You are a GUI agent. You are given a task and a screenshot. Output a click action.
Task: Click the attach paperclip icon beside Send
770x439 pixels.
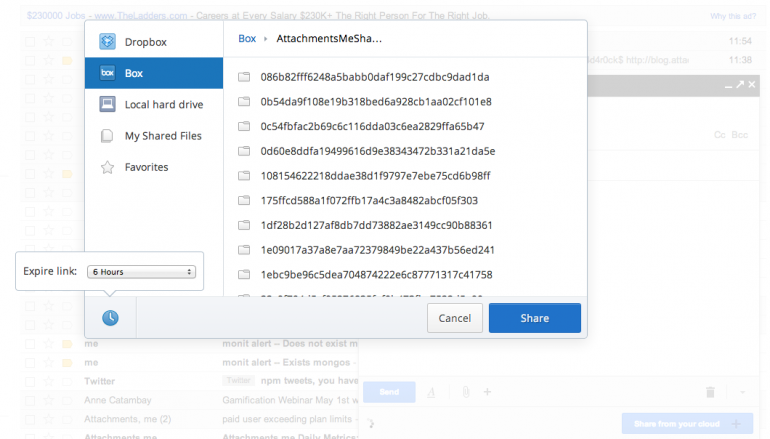pyautogui.click(x=468, y=392)
